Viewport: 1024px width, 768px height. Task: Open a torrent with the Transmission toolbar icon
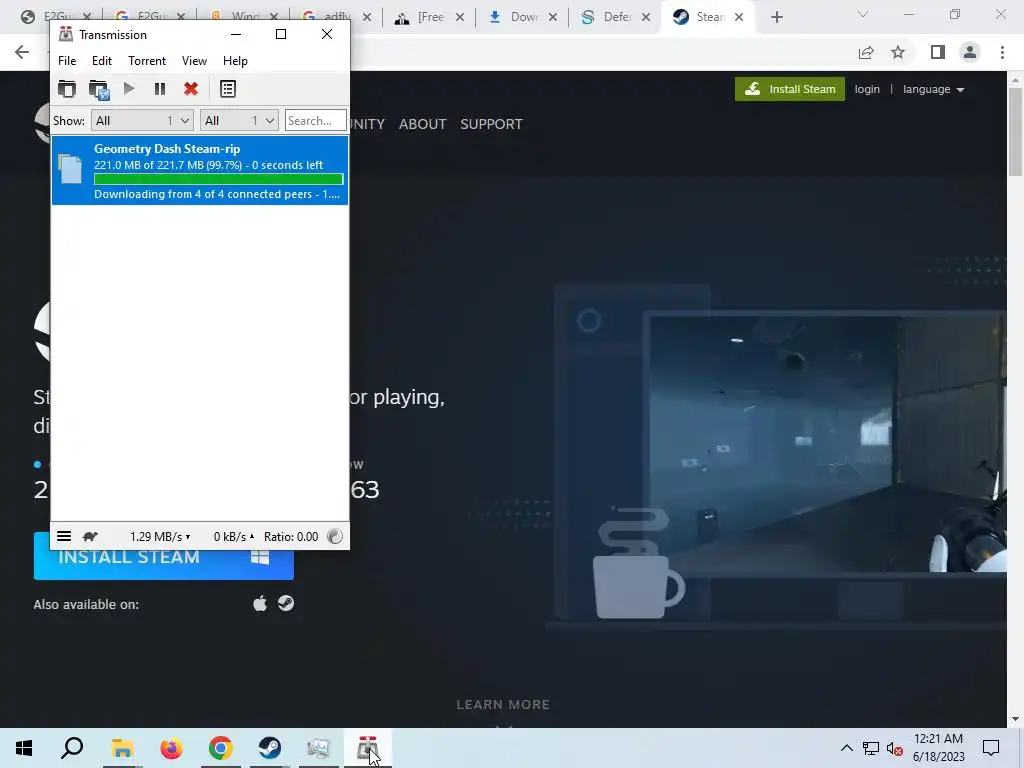tap(67, 89)
